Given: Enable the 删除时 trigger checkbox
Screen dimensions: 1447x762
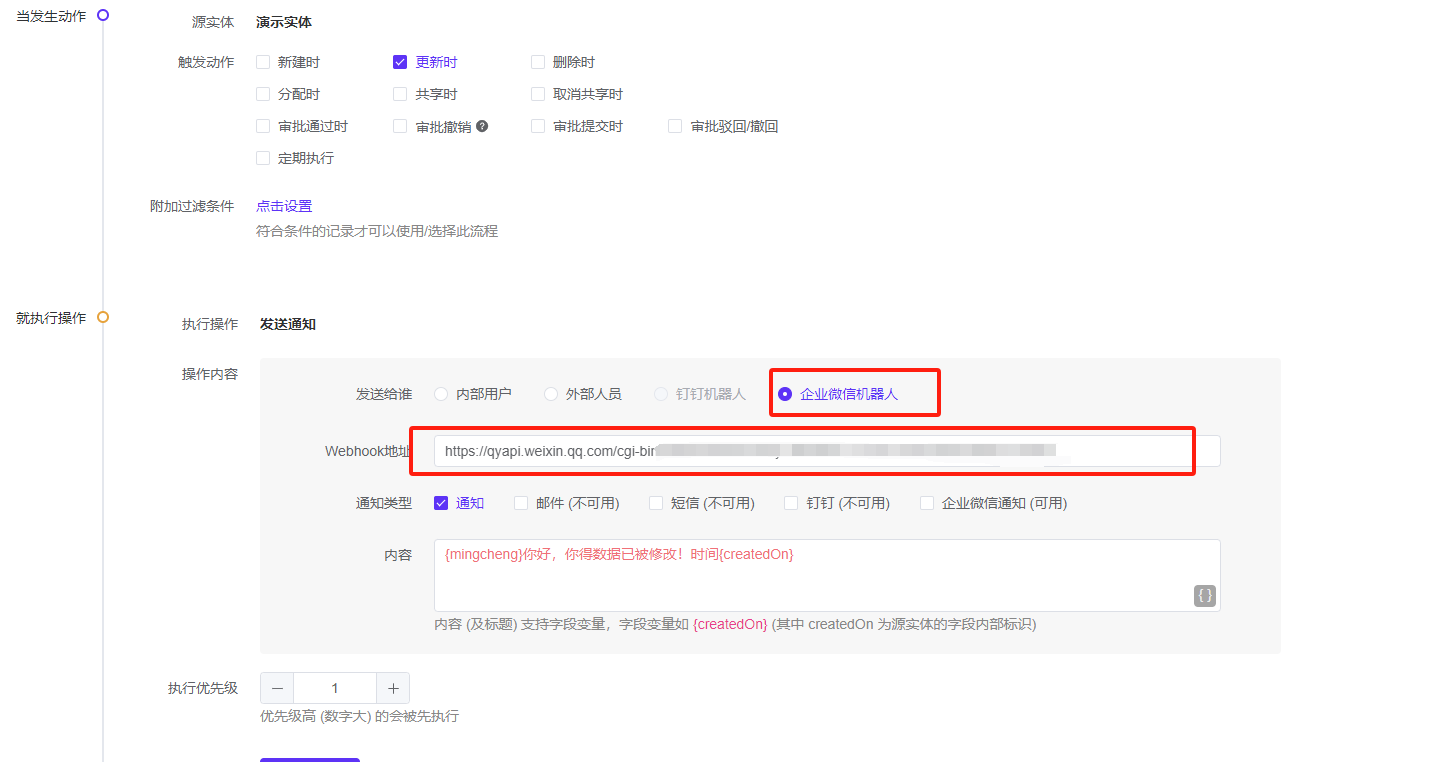Looking at the screenshot, I should coord(538,62).
